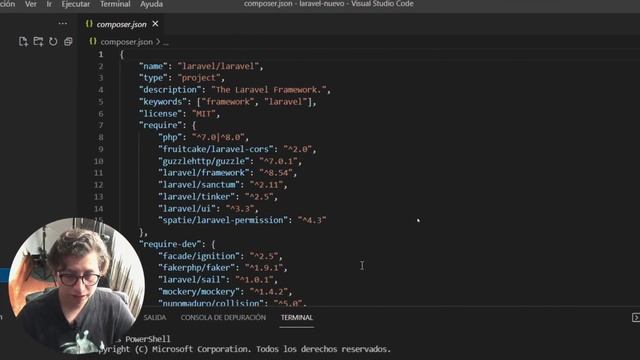Create a new folder in explorer

click(38, 42)
